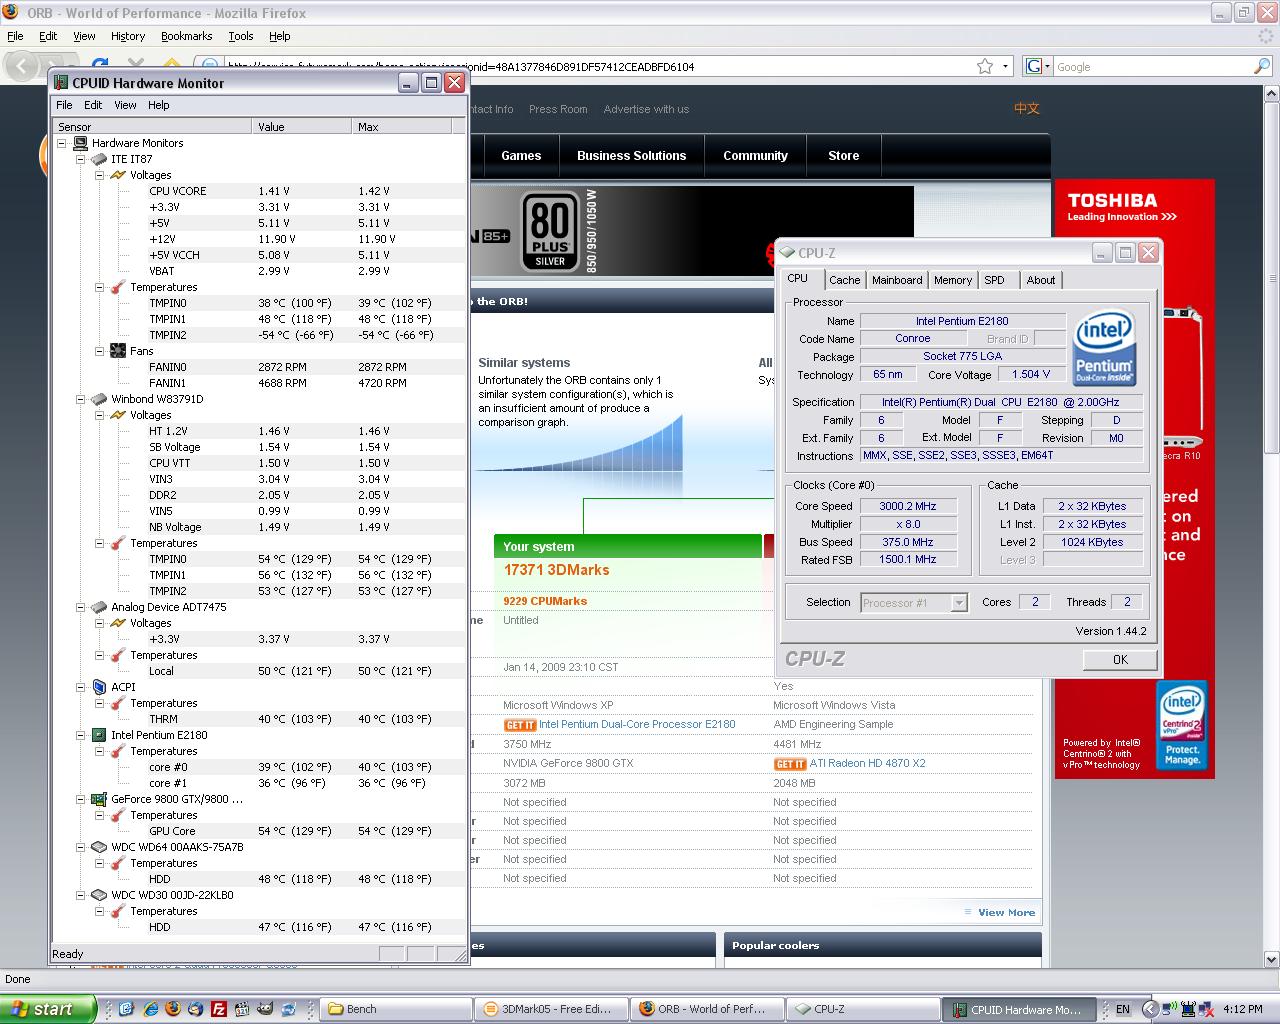Screen dimensions: 1280x1024
Task: Click the Value column header
Action: point(302,127)
